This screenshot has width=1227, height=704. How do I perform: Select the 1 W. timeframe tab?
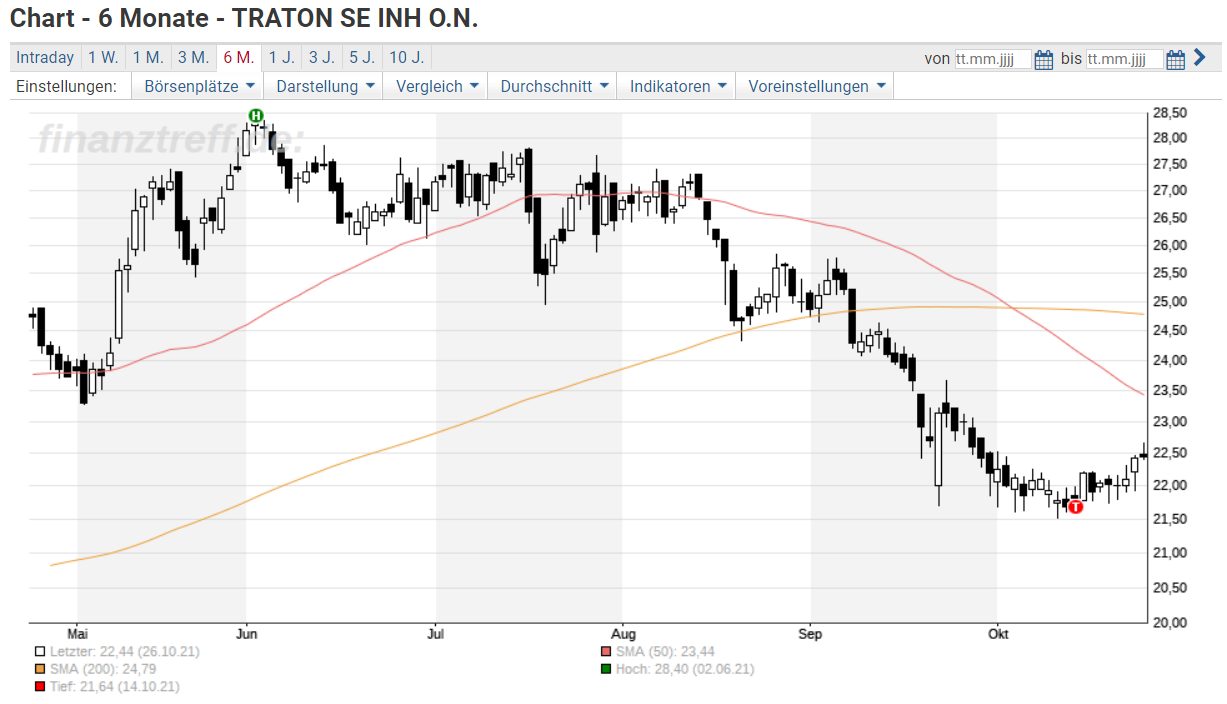pos(102,57)
